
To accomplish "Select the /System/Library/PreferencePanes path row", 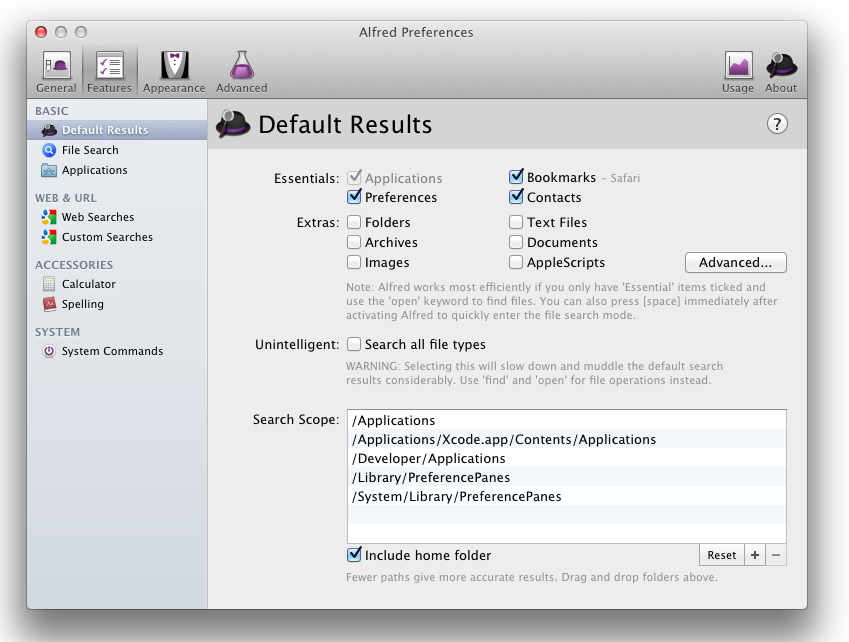I will point(566,496).
